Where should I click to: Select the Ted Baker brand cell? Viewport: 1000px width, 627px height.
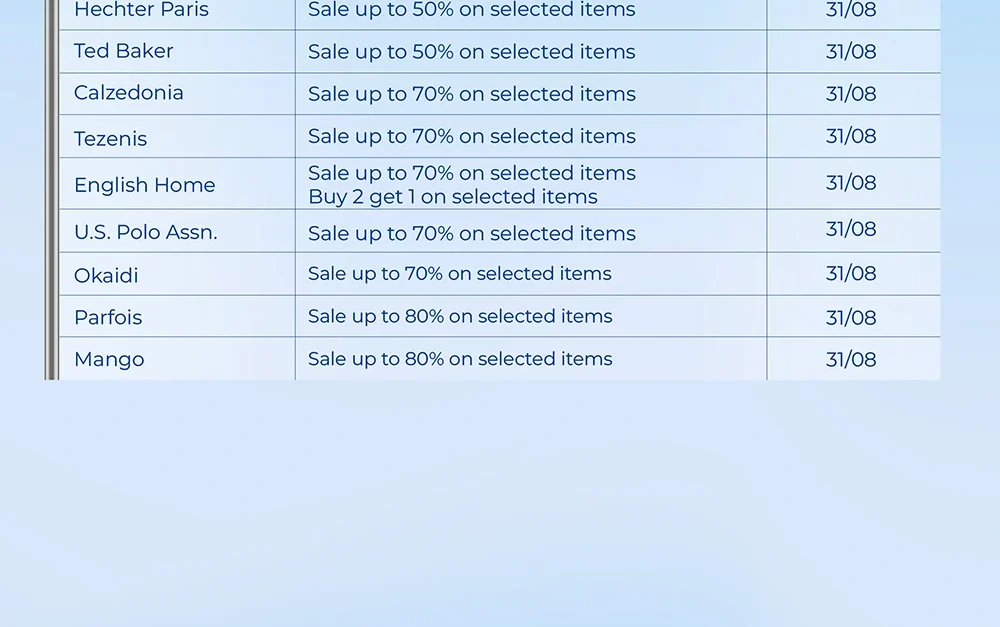coord(123,51)
